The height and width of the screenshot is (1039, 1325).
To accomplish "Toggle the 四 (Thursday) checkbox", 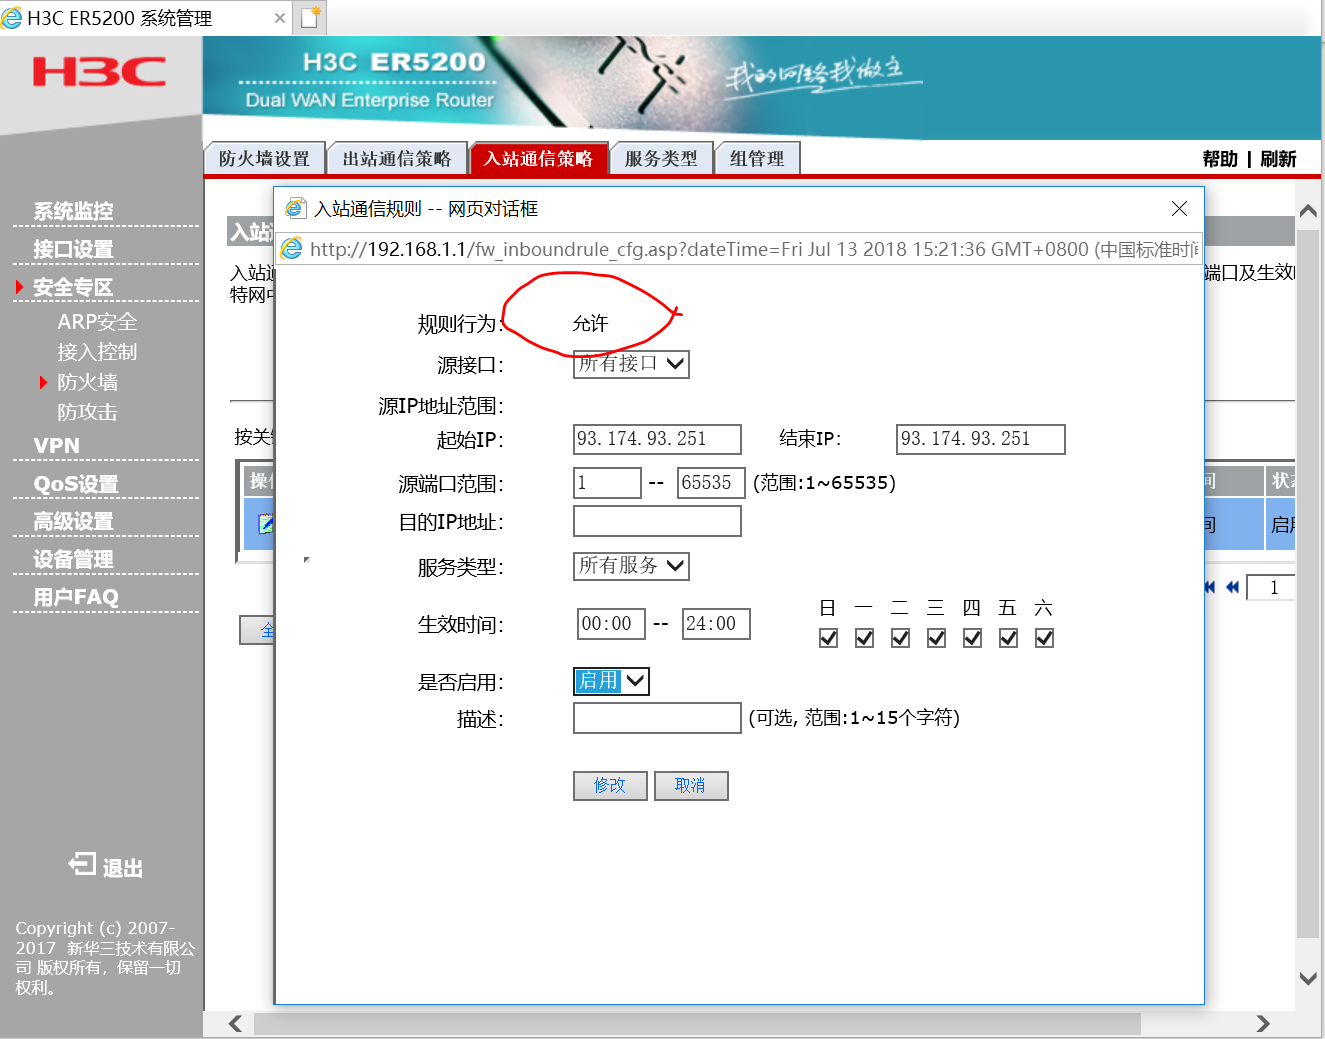I will click(x=972, y=638).
